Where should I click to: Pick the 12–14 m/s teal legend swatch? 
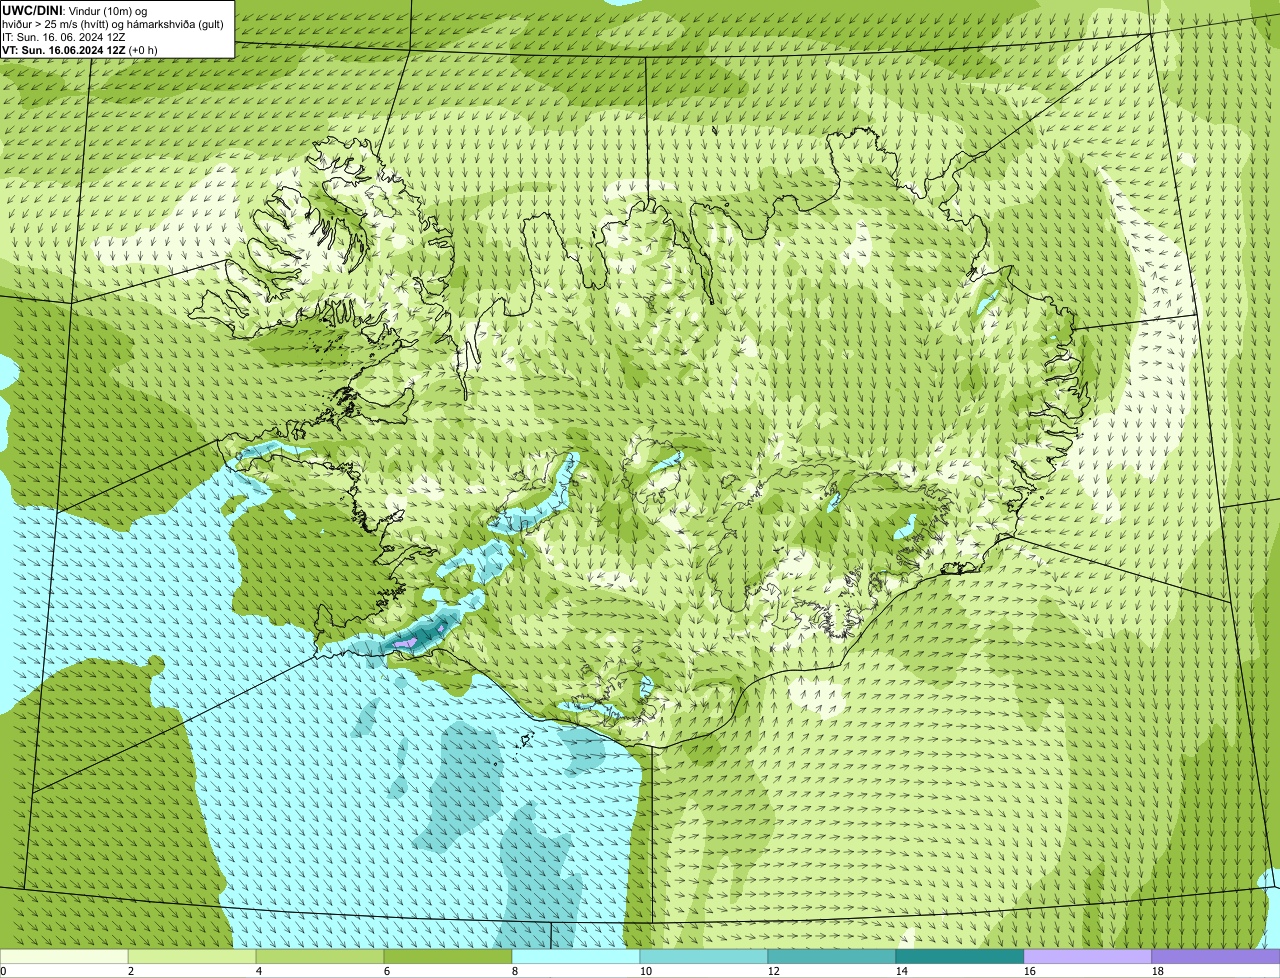tap(832, 957)
